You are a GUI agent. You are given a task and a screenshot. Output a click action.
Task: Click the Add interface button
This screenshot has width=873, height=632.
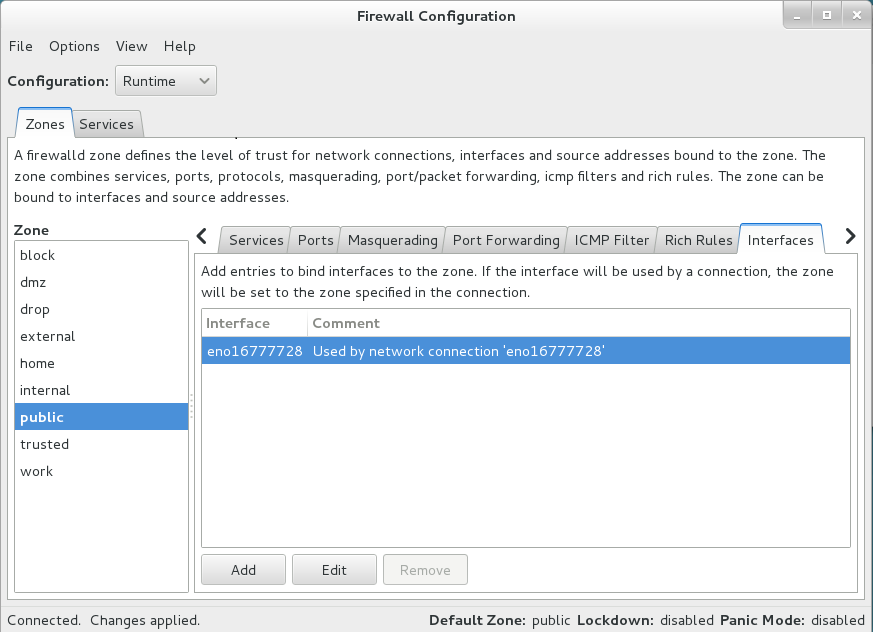coord(243,570)
